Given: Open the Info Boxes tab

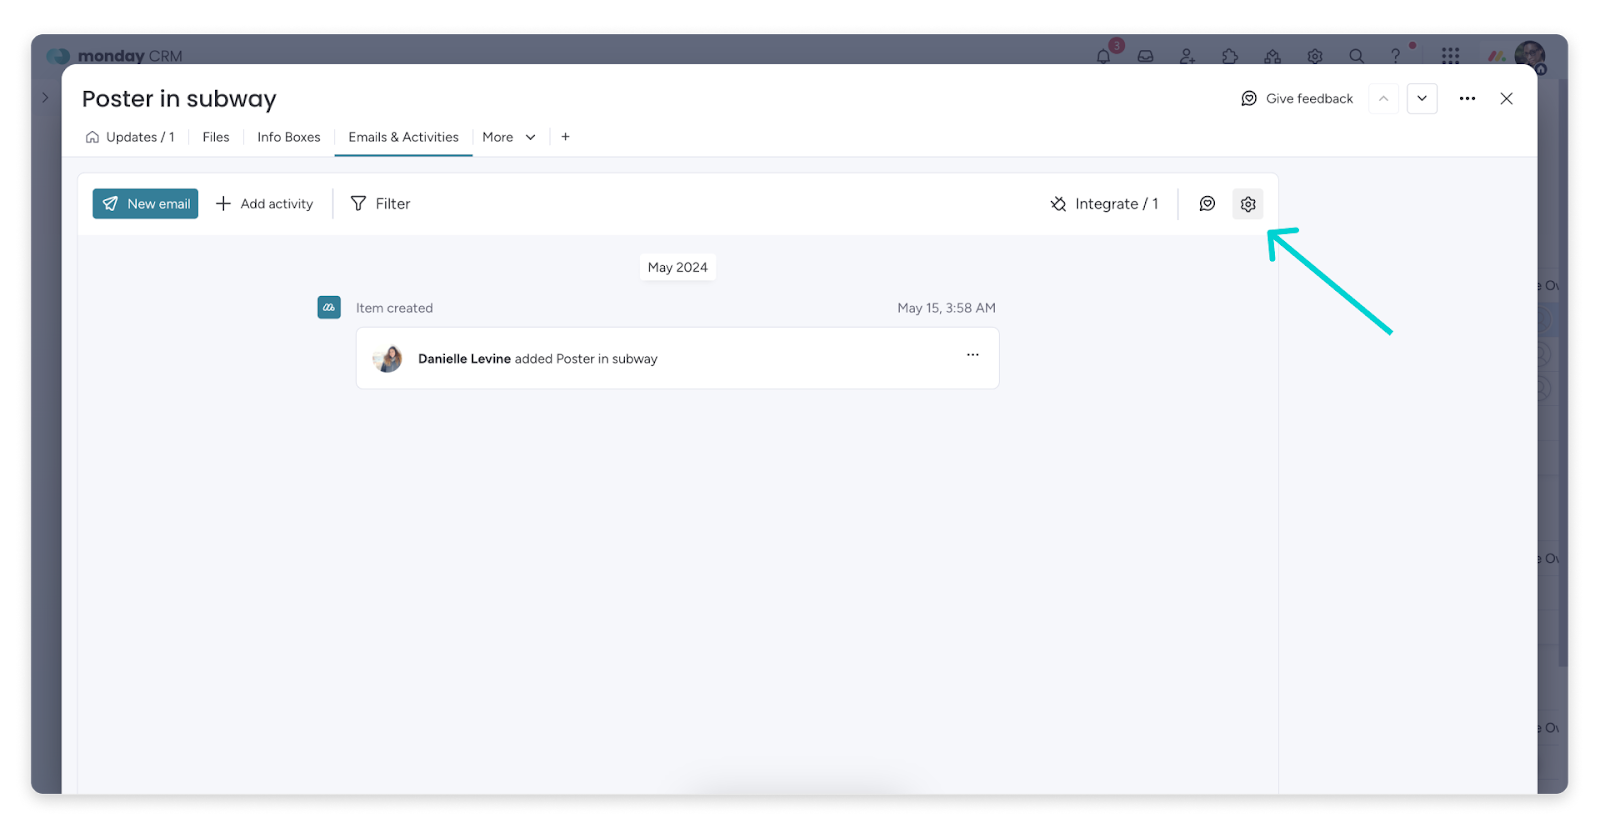Looking at the screenshot, I should 289,137.
